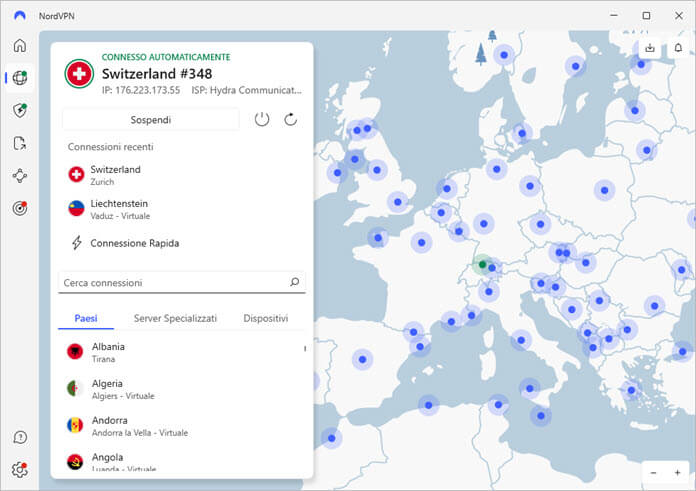Click the Angola flag icon
Image resolution: width=696 pixels, height=491 pixels.
coord(75,462)
